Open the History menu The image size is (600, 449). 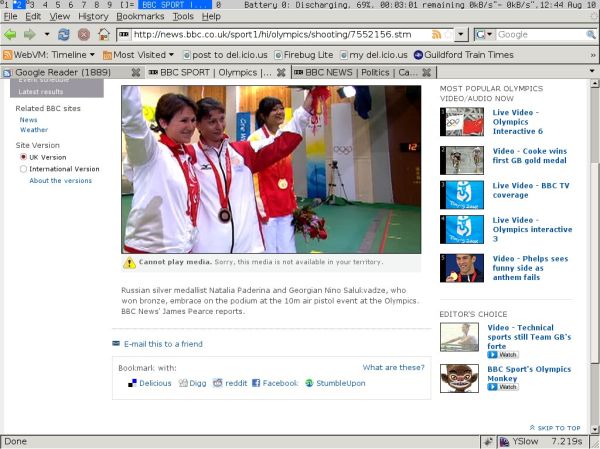point(93,16)
